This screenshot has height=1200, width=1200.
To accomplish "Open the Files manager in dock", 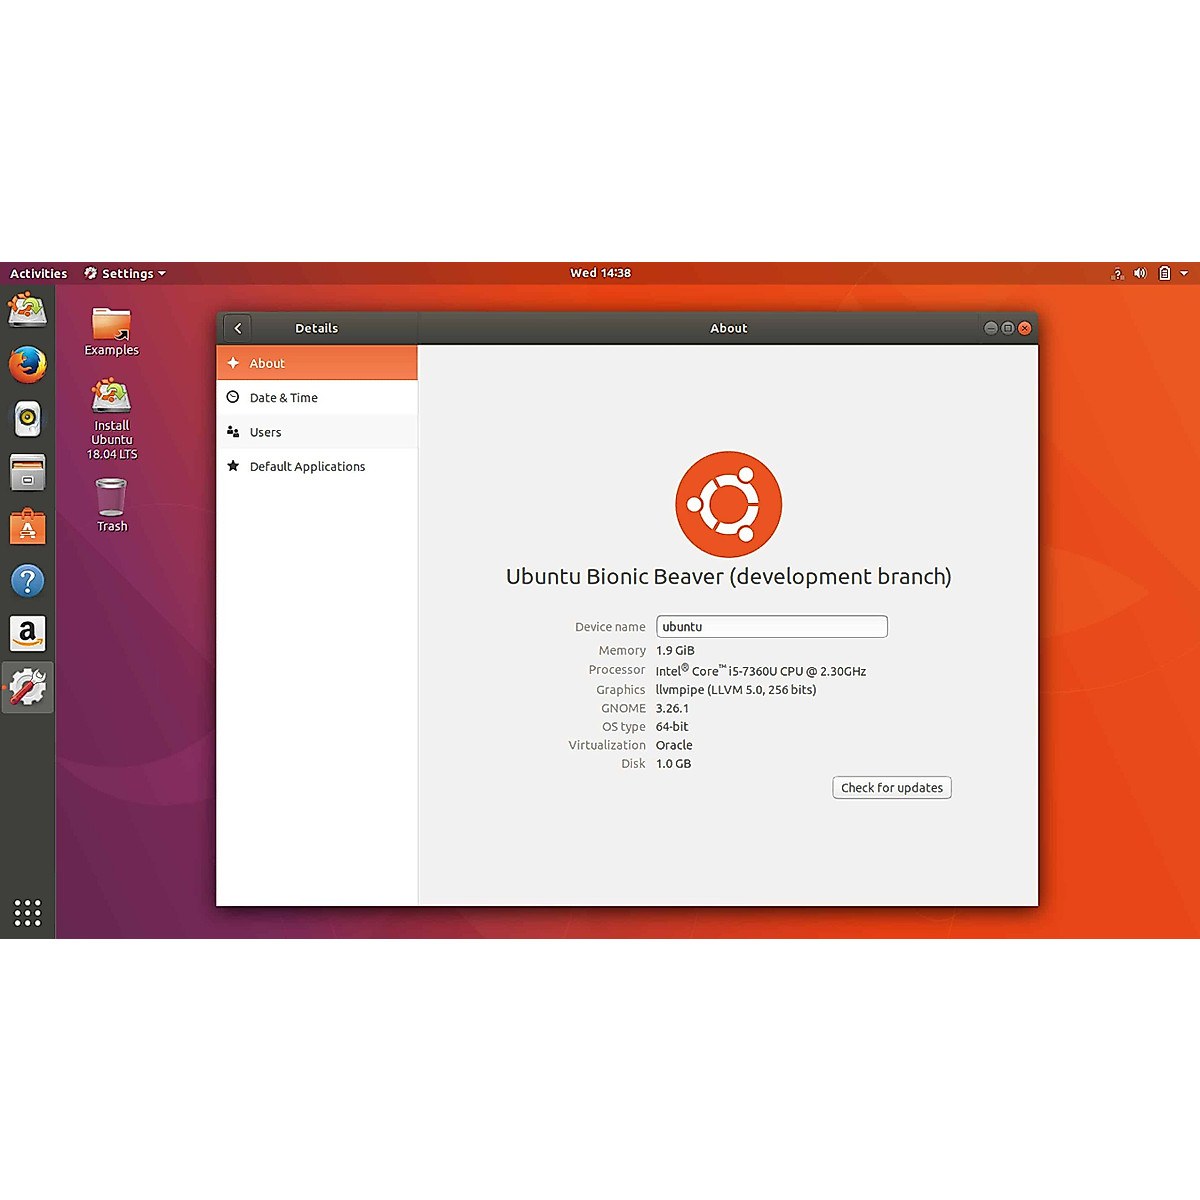I will pos(28,472).
